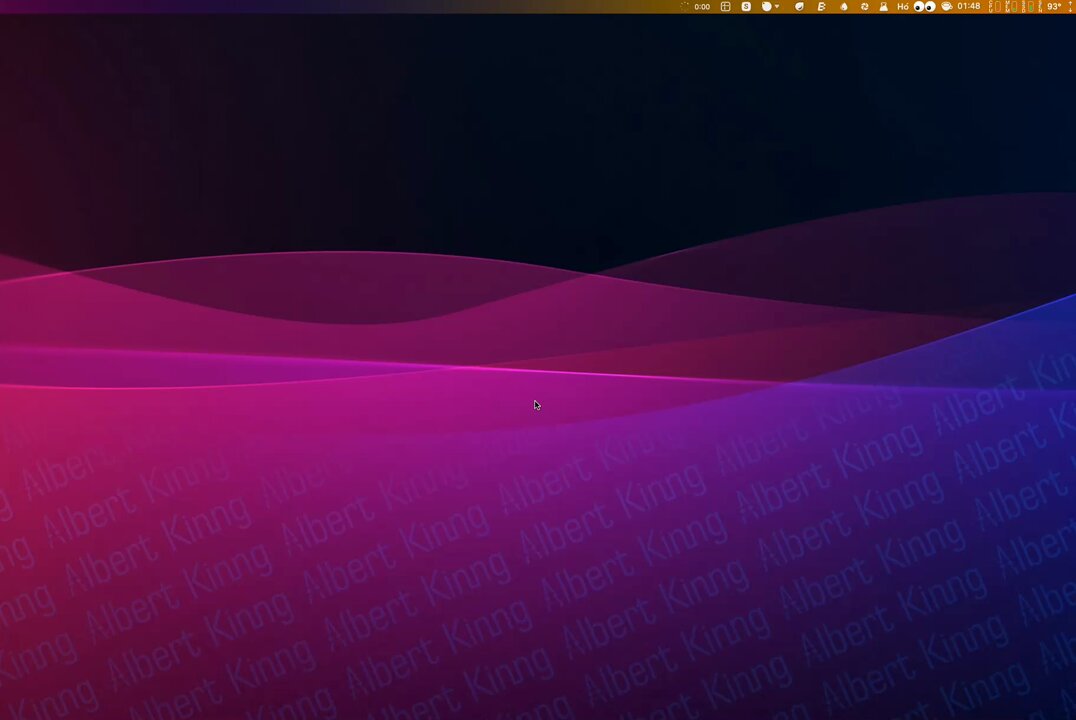This screenshot has height=720, width=1076.
Task: Click the network up/down arrows indicator
Action: (1070, 7)
